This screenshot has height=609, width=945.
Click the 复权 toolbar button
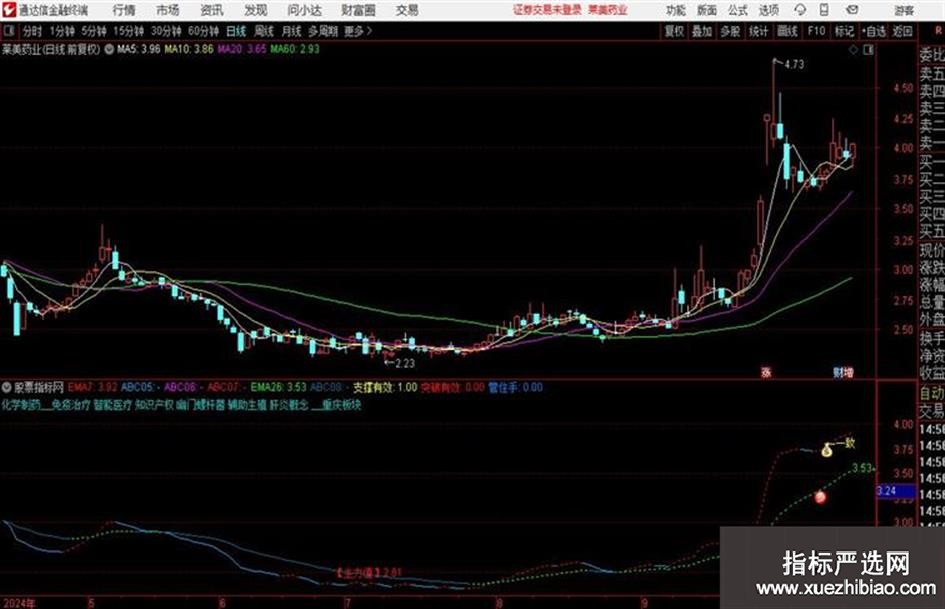[x=674, y=31]
